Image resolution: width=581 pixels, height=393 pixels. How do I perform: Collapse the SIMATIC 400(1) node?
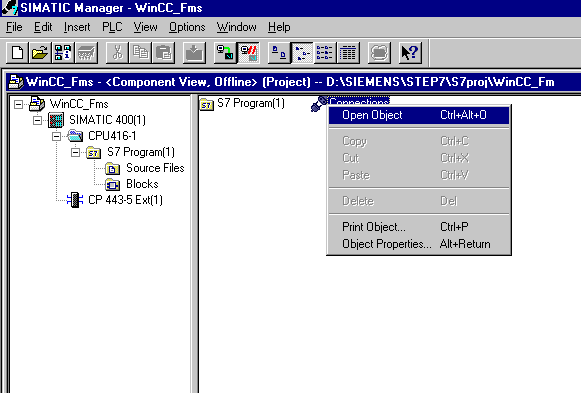(x=37, y=120)
